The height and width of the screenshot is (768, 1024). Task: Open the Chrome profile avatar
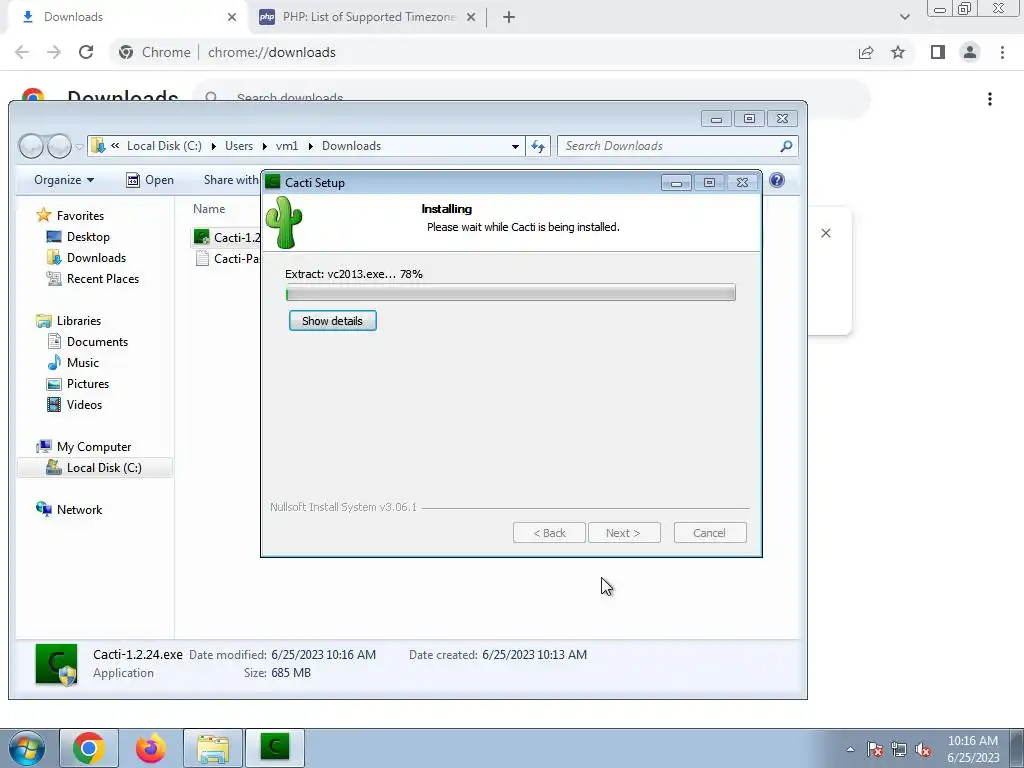pyautogui.click(x=970, y=52)
